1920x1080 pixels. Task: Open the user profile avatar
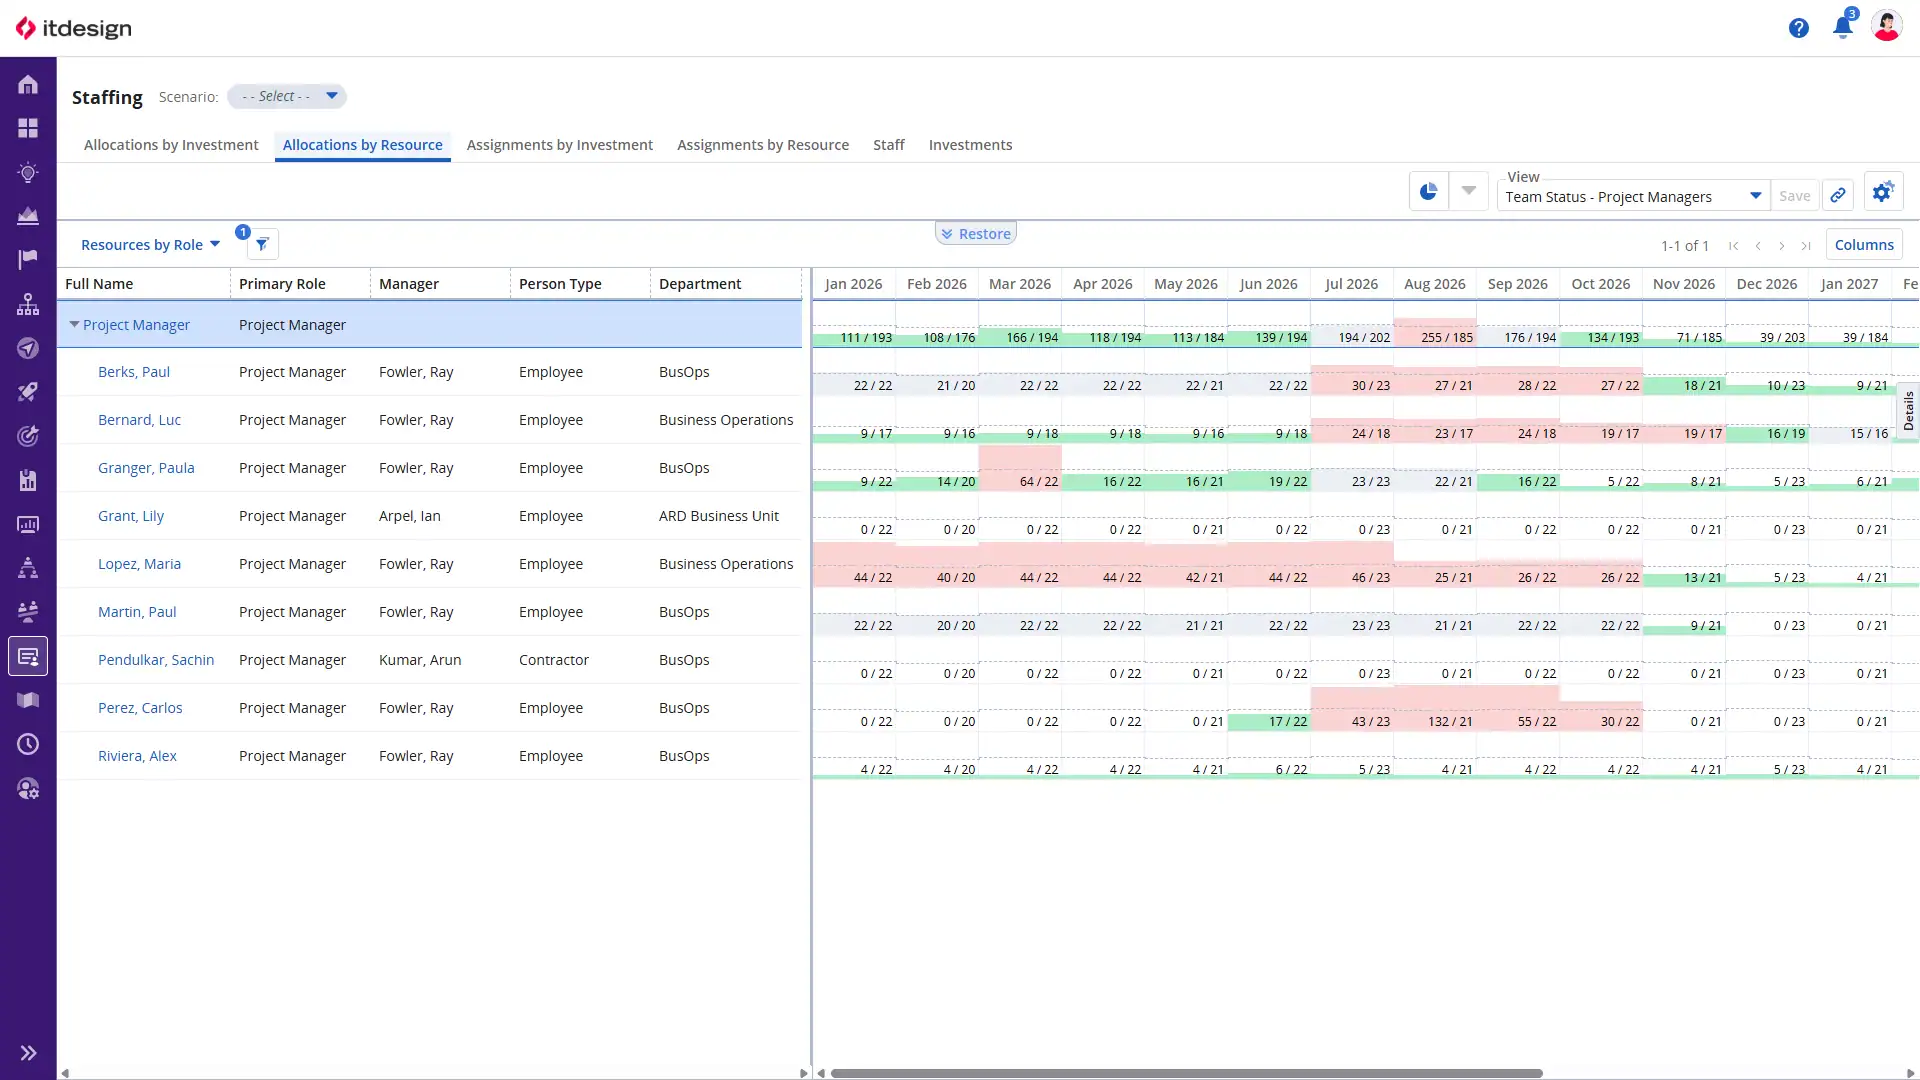coord(1887,27)
